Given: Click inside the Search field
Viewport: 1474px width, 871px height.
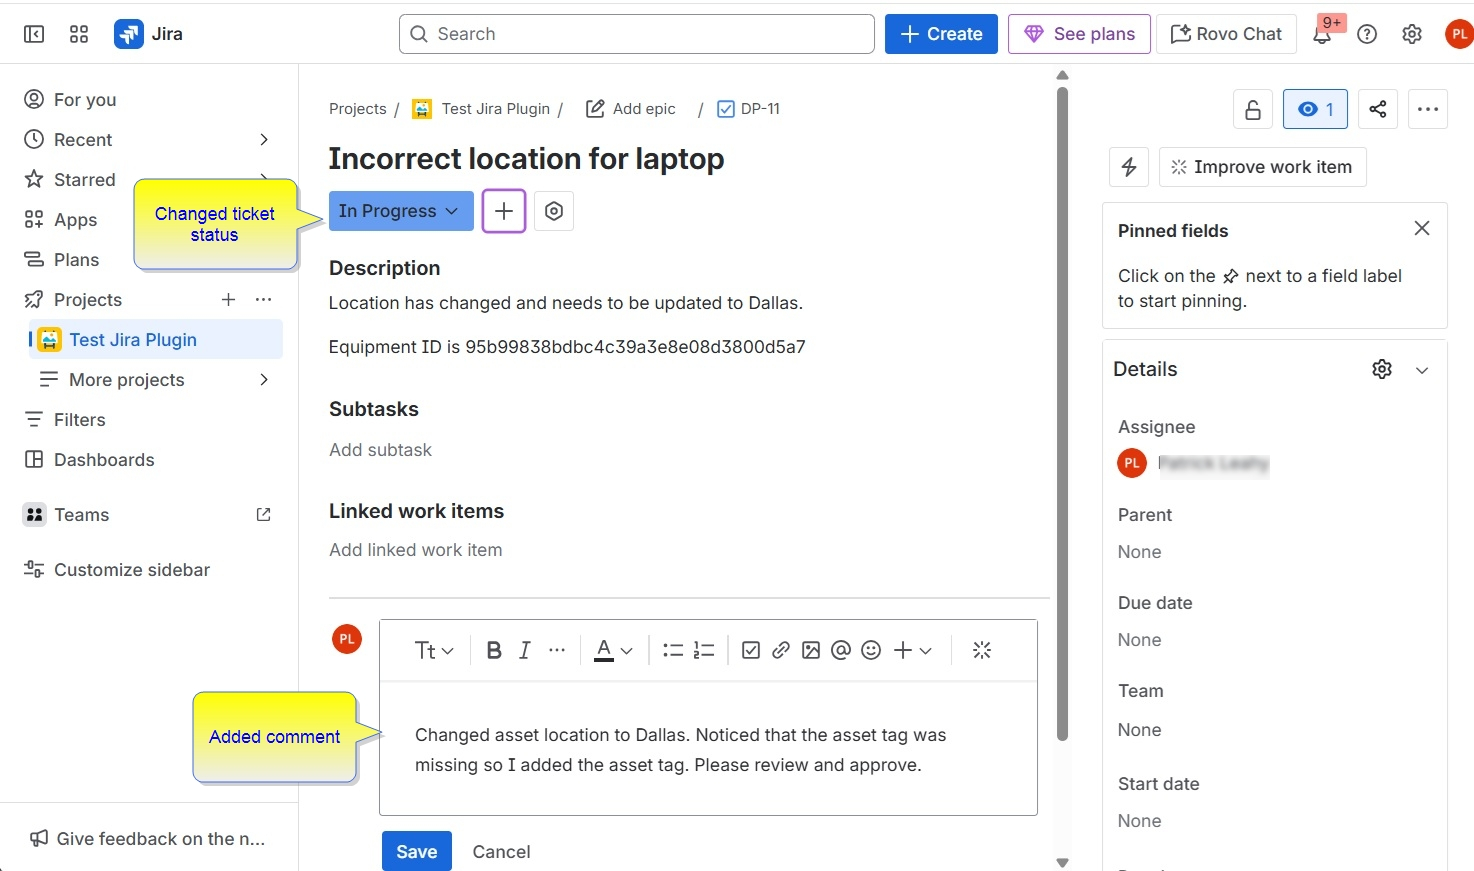Looking at the screenshot, I should (636, 33).
